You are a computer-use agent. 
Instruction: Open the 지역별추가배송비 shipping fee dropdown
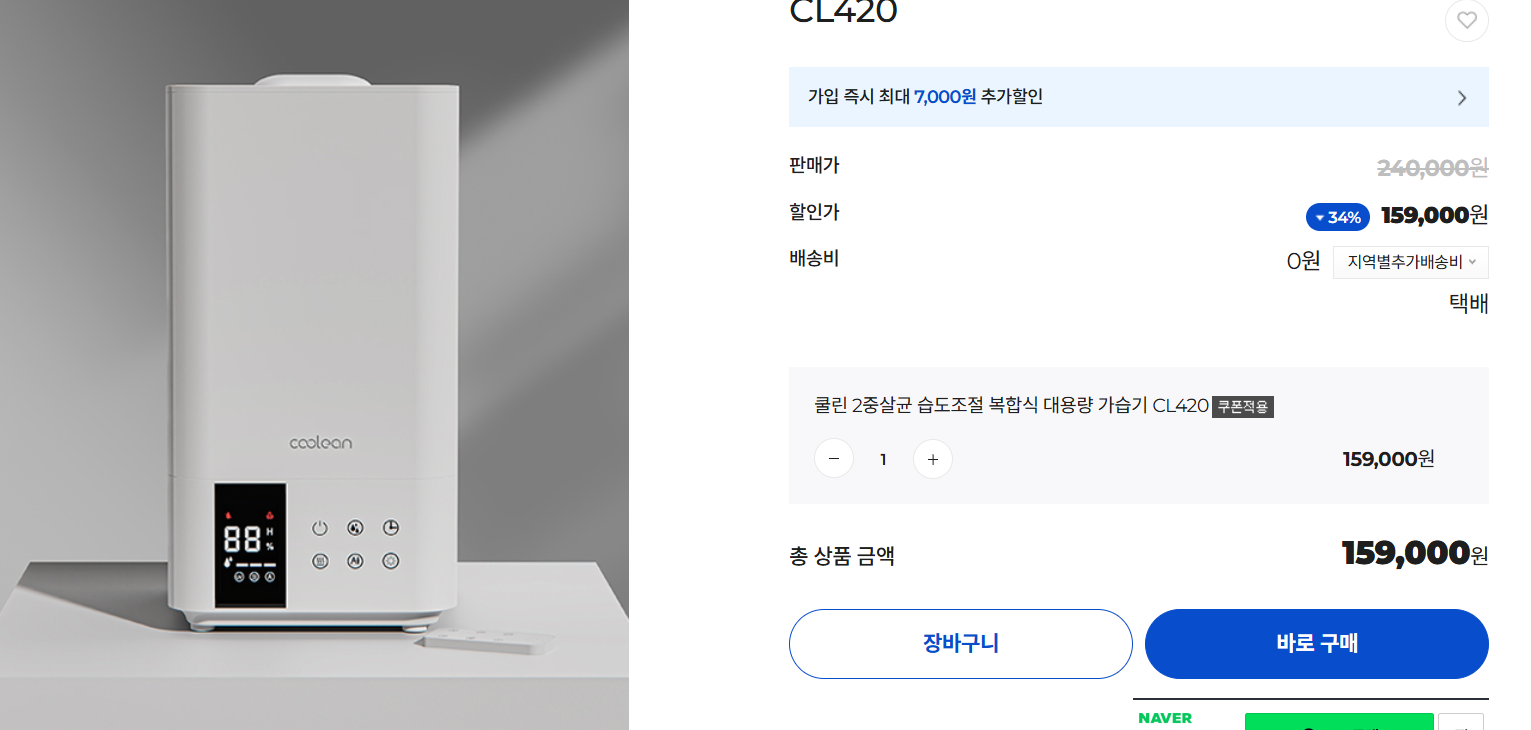click(1410, 261)
